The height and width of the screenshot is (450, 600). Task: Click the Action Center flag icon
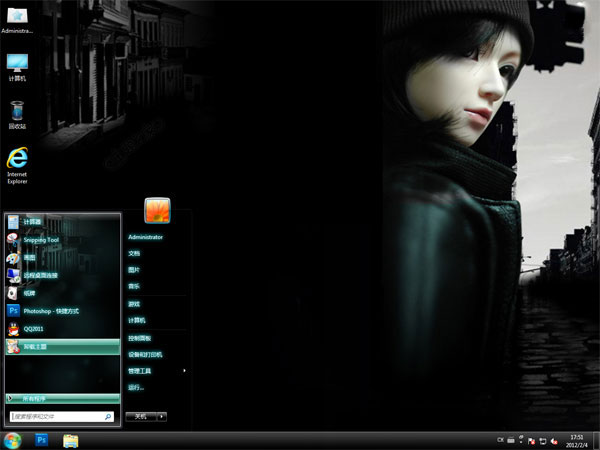(532, 441)
